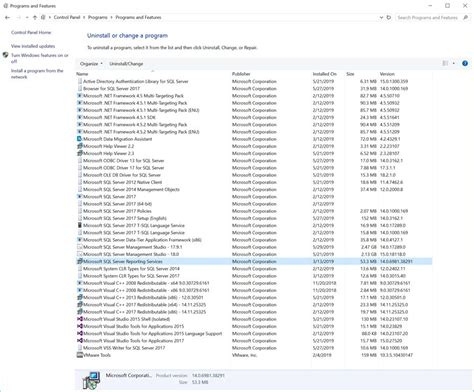Image resolution: width=474 pixels, height=392 pixels.
Task: Click Programs and Features breadcrumb
Action: tap(138, 17)
